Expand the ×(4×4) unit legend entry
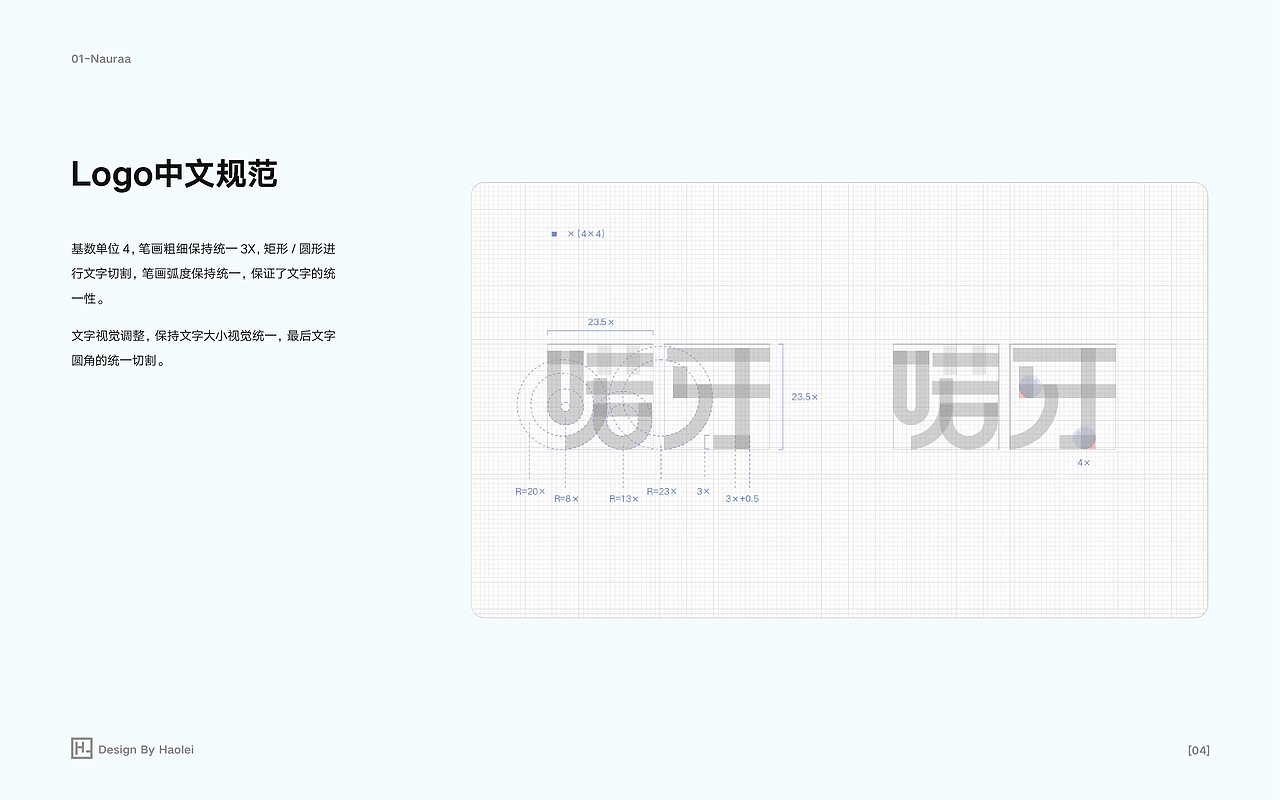This screenshot has height=800, width=1280. pyautogui.click(x=586, y=232)
